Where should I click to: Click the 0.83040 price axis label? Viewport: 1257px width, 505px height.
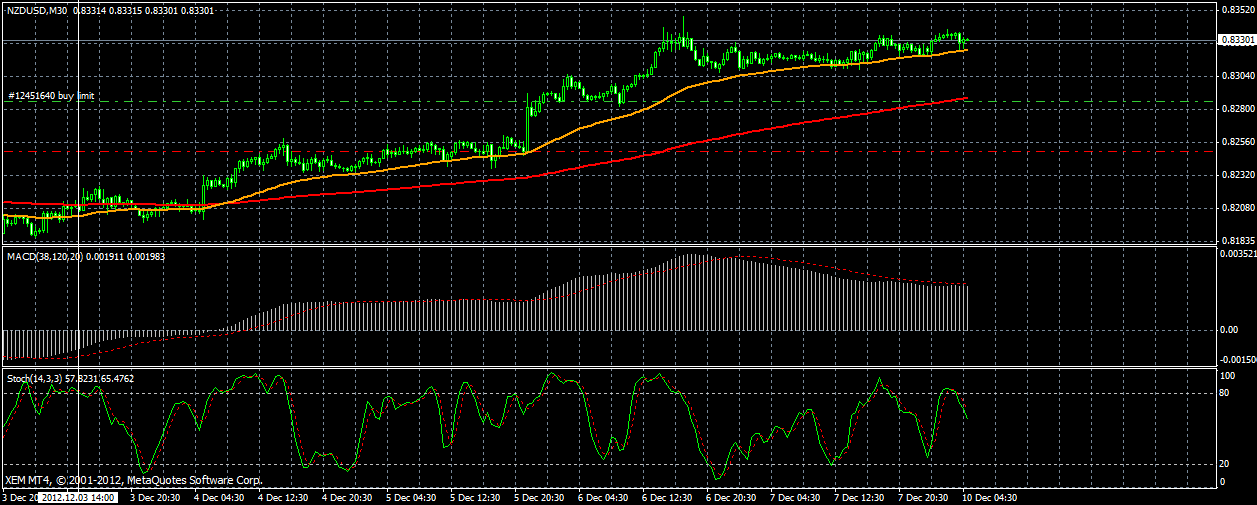click(x=1236, y=76)
